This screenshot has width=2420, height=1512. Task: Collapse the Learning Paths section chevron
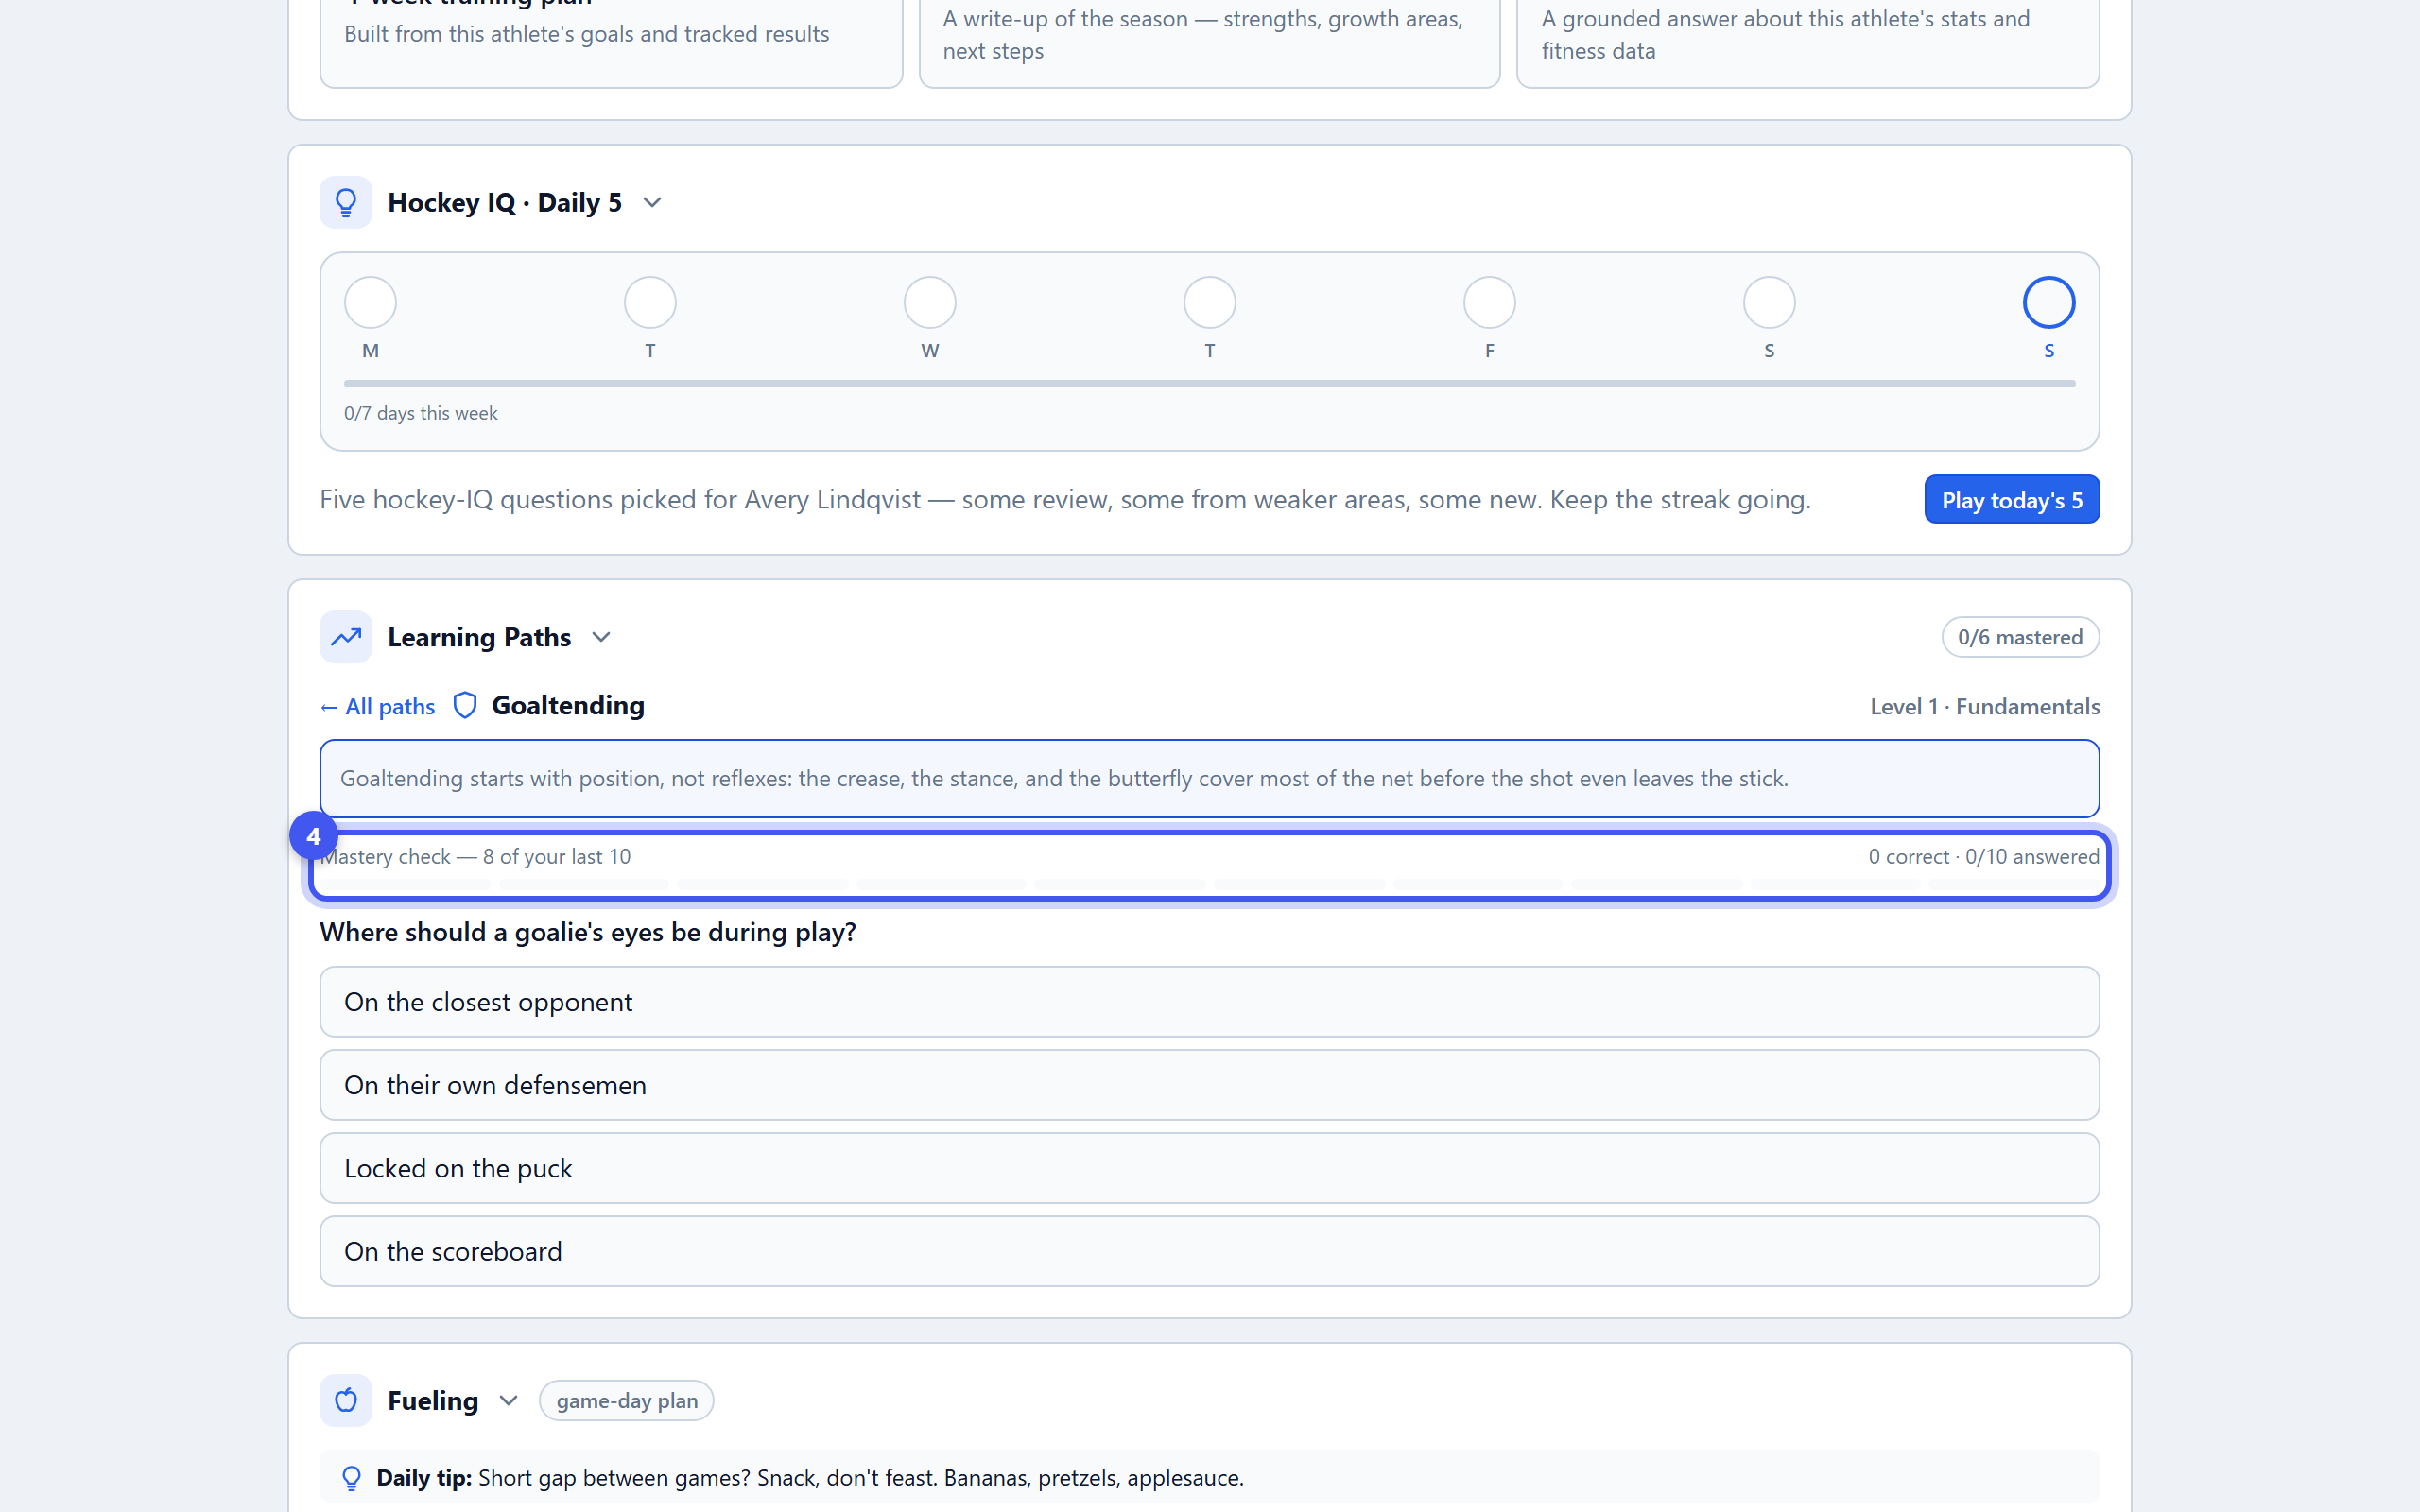tap(601, 637)
